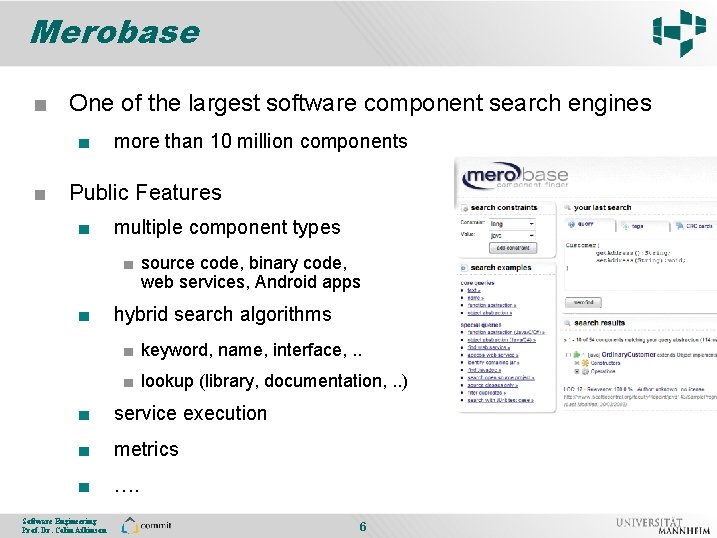Click the 'identify containing jar' example link

[x=493, y=362]
